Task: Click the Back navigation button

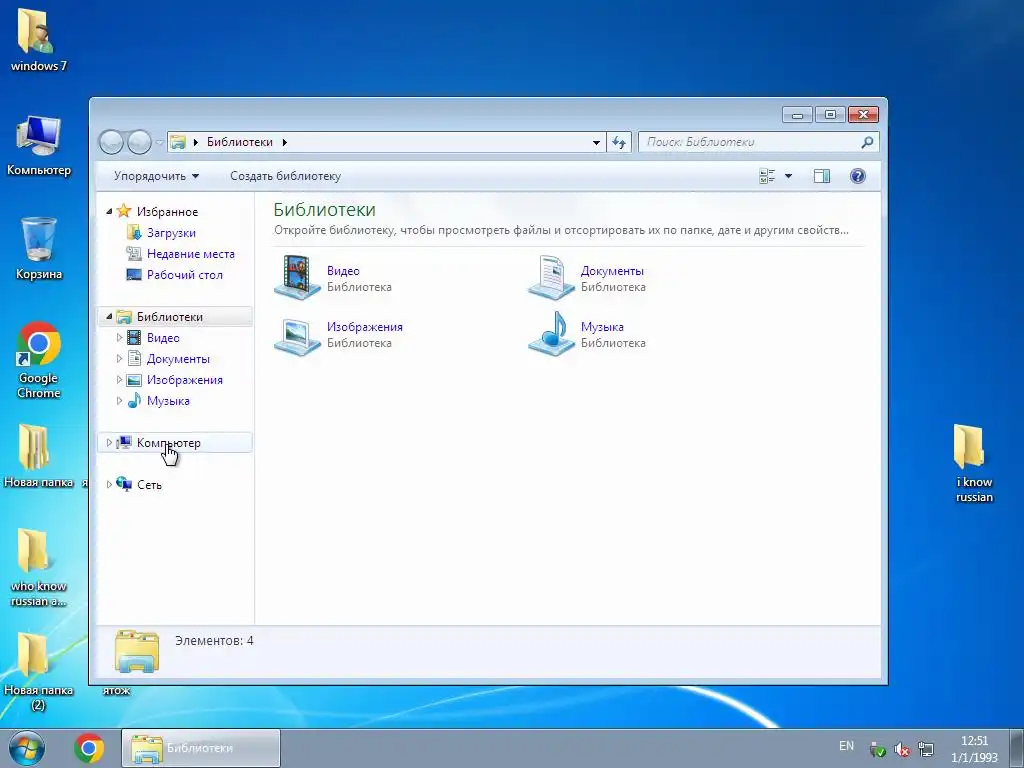Action: 112,142
